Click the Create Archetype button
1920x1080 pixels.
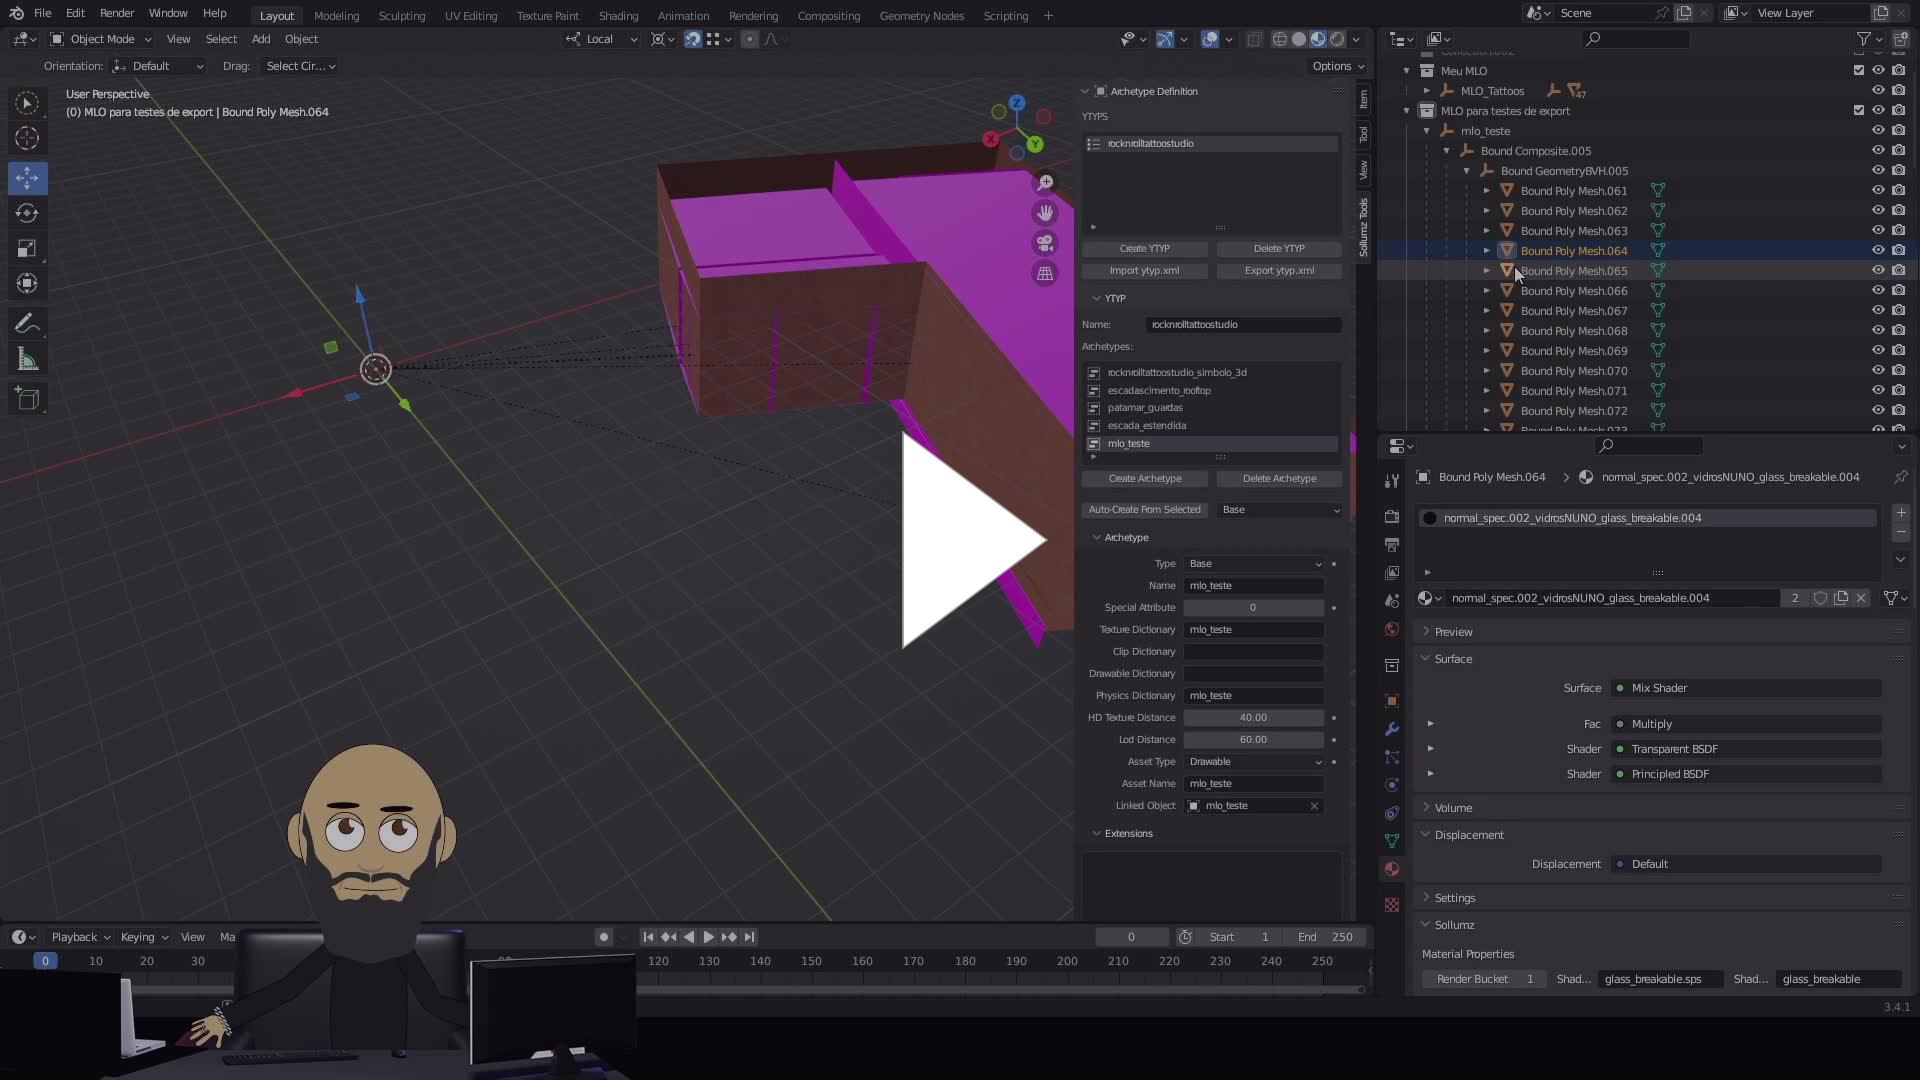(1144, 479)
